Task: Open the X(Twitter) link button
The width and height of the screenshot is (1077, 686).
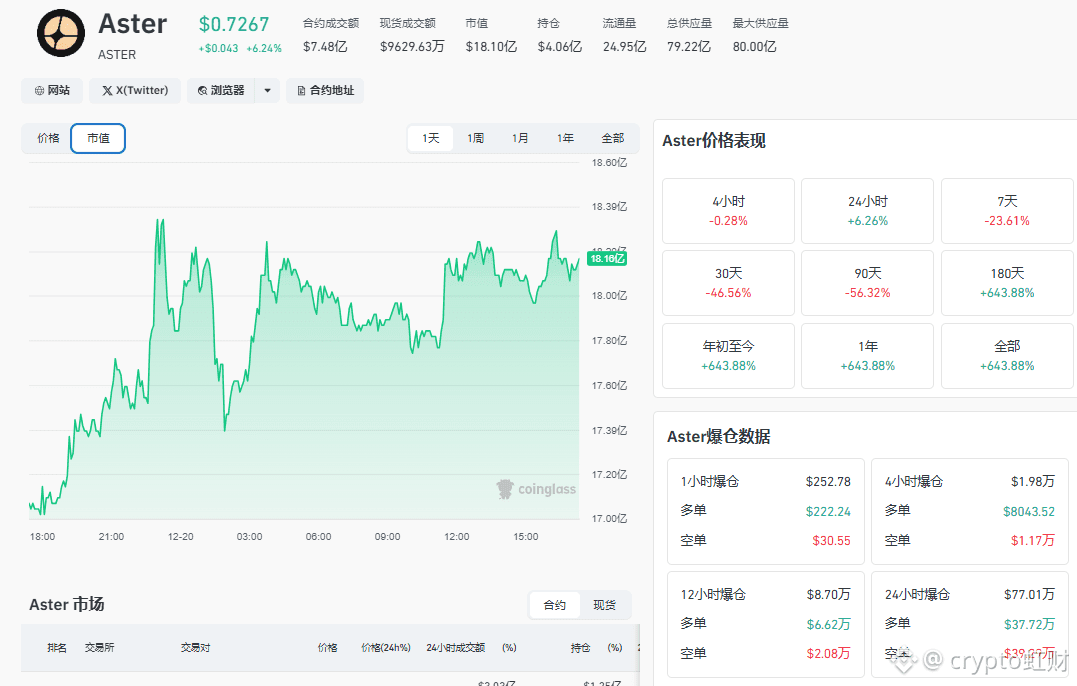Action: click(x=135, y=91)
